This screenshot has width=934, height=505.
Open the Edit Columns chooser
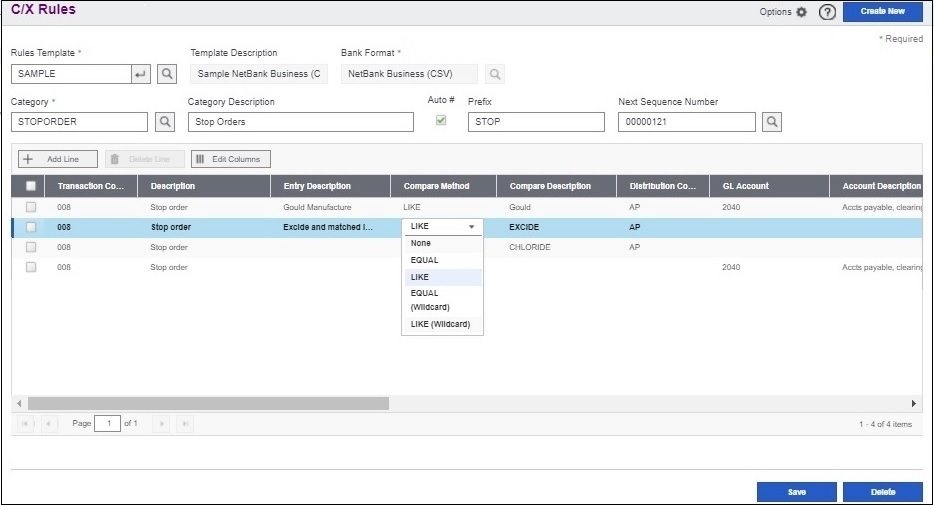click(x=231, y=159)
